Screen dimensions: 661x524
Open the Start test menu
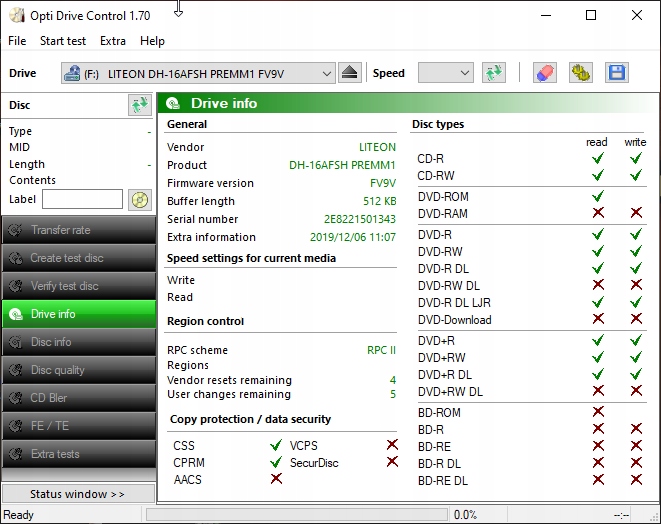pos(63,41)
